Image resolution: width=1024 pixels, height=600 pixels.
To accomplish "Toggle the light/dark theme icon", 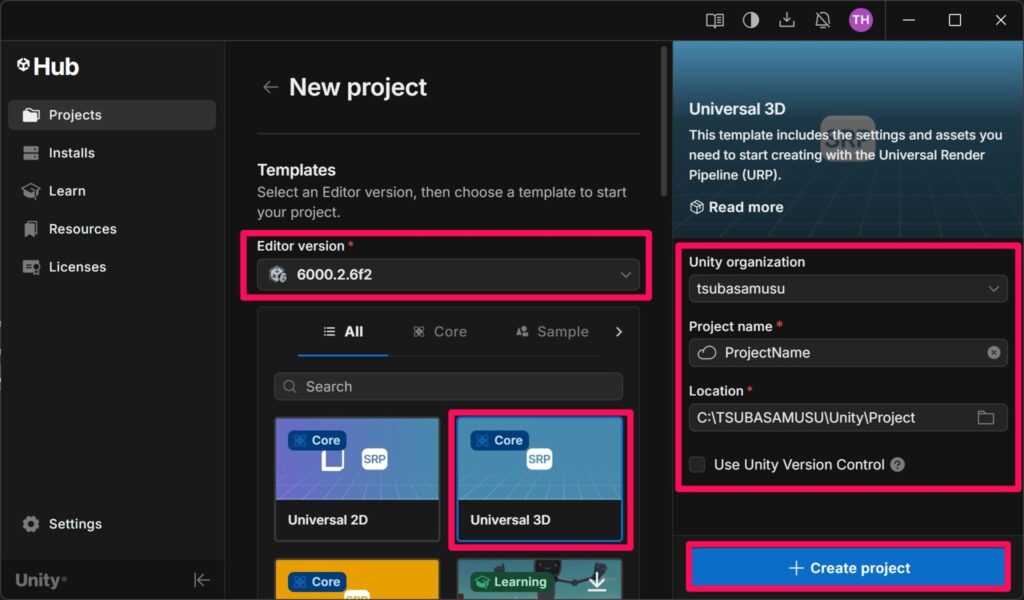I will [750, 20].
